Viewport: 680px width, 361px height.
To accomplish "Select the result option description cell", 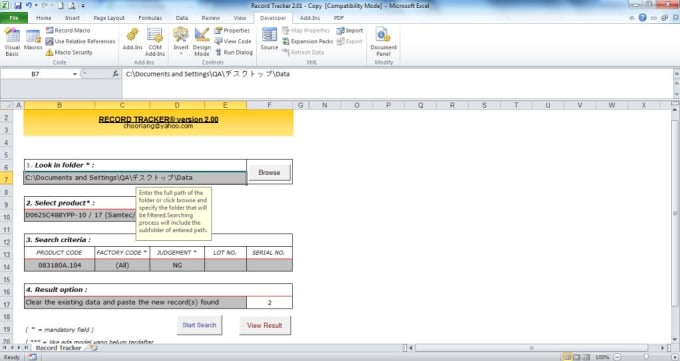I will [x=135, y=302].
